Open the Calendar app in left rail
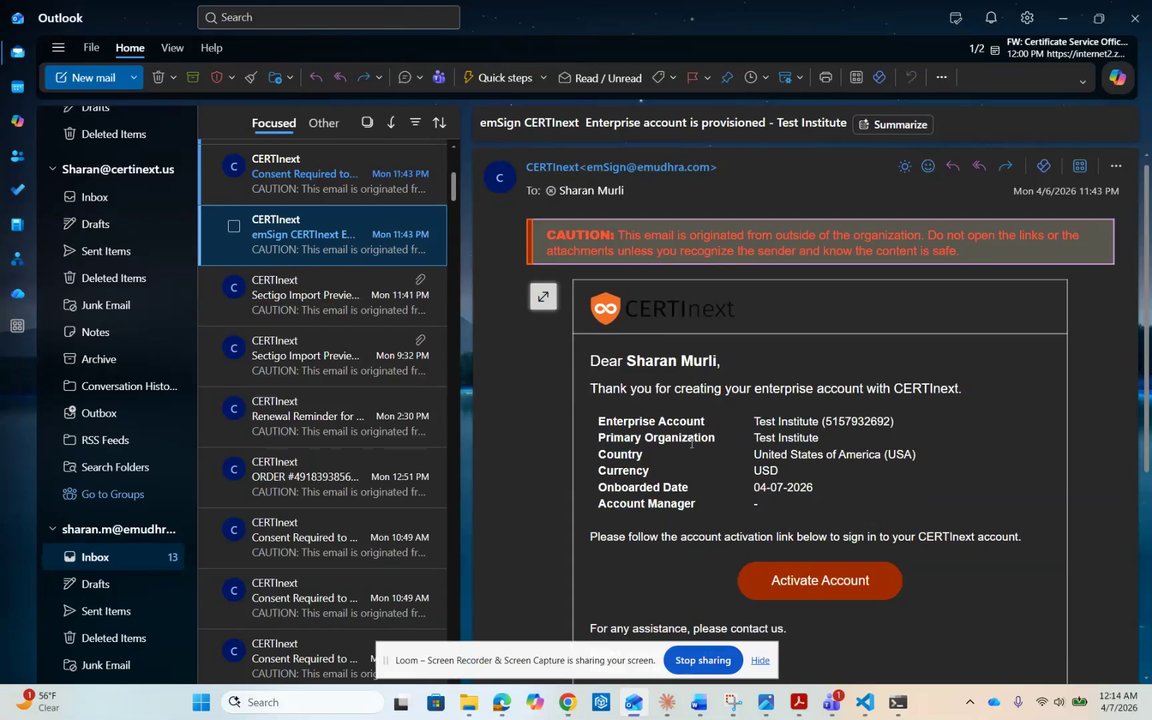 point(18,87)
